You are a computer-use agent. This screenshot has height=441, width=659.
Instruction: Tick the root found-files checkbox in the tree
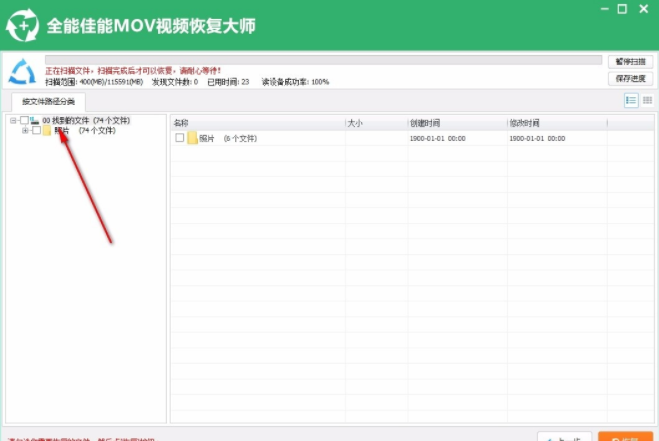tap(24, 120)
